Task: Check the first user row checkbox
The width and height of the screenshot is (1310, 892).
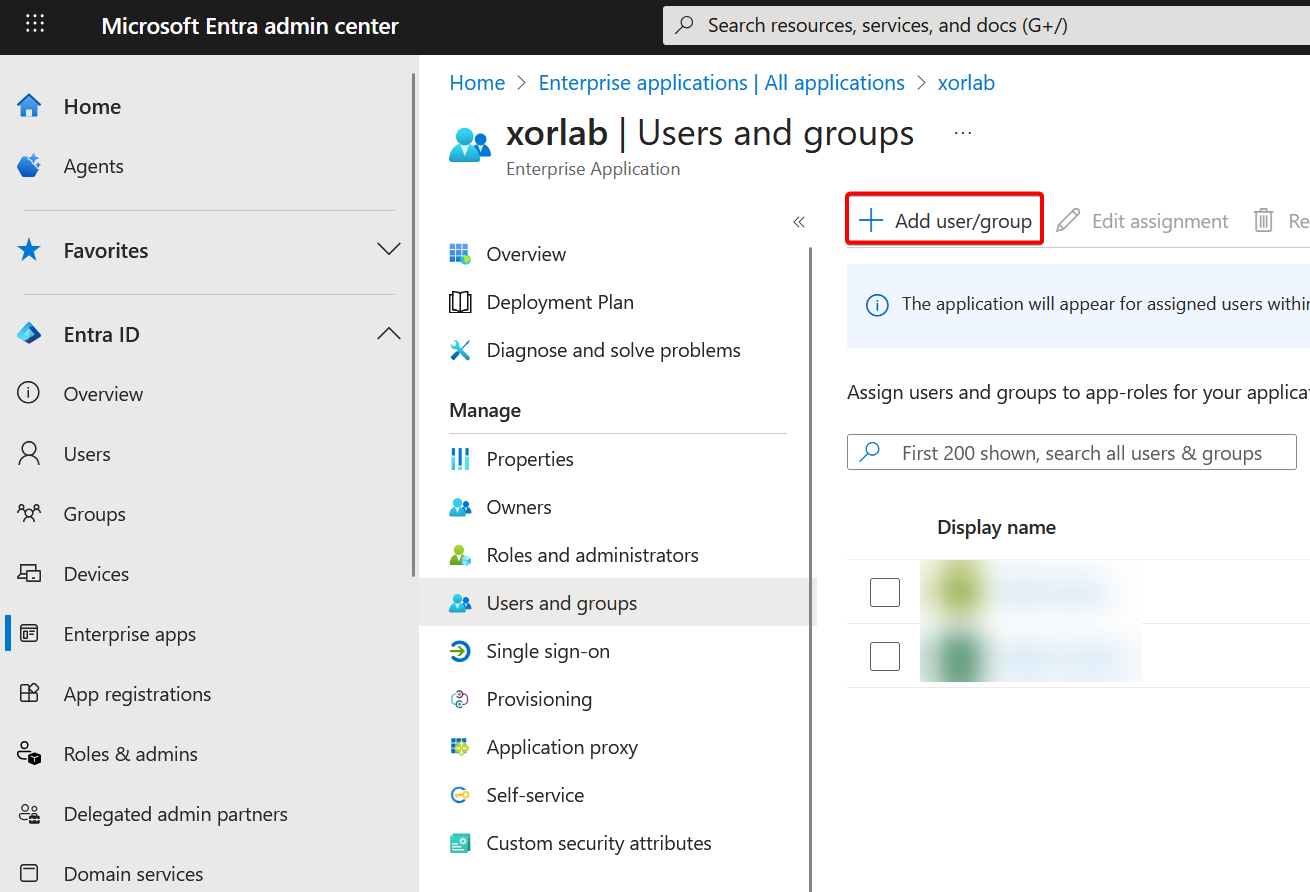Action: coord(885,592)
